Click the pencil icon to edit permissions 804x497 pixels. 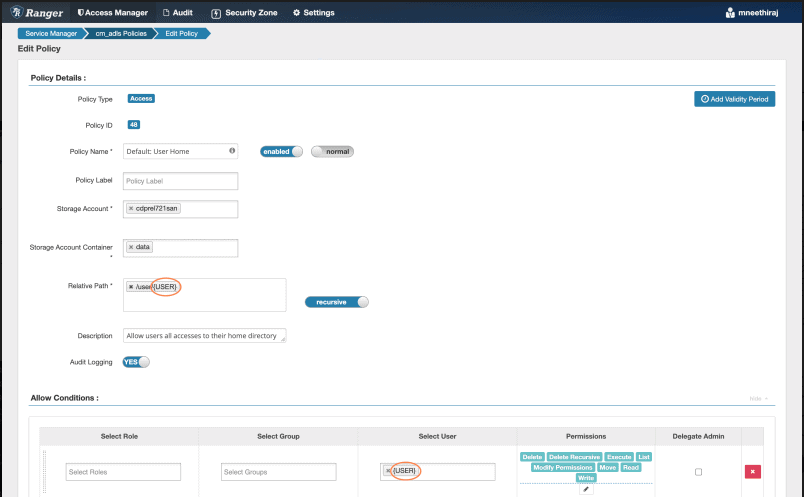(x=586, y=489)
